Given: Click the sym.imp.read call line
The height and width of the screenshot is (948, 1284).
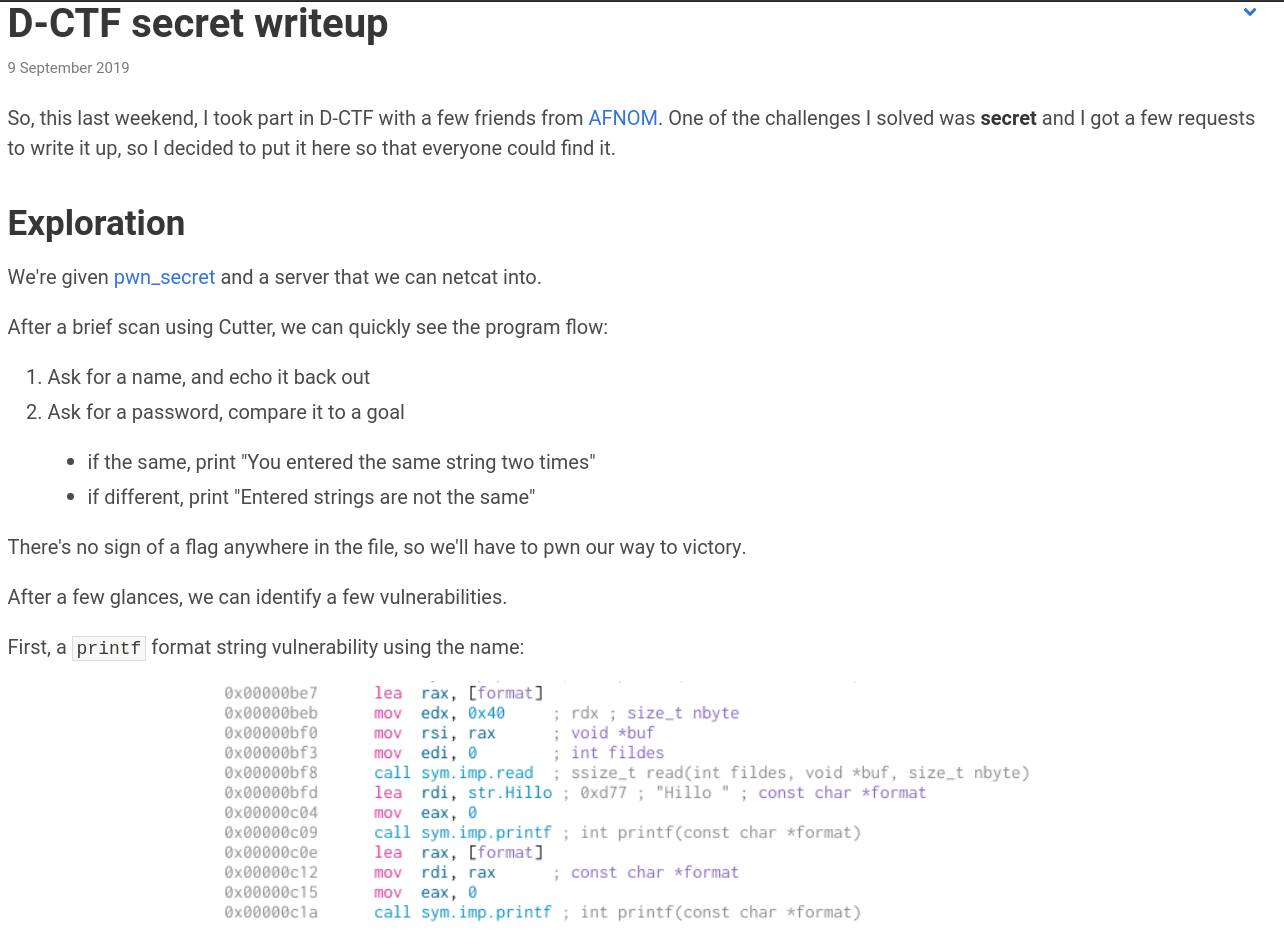Looking at the screenshot, I should 626,773.
